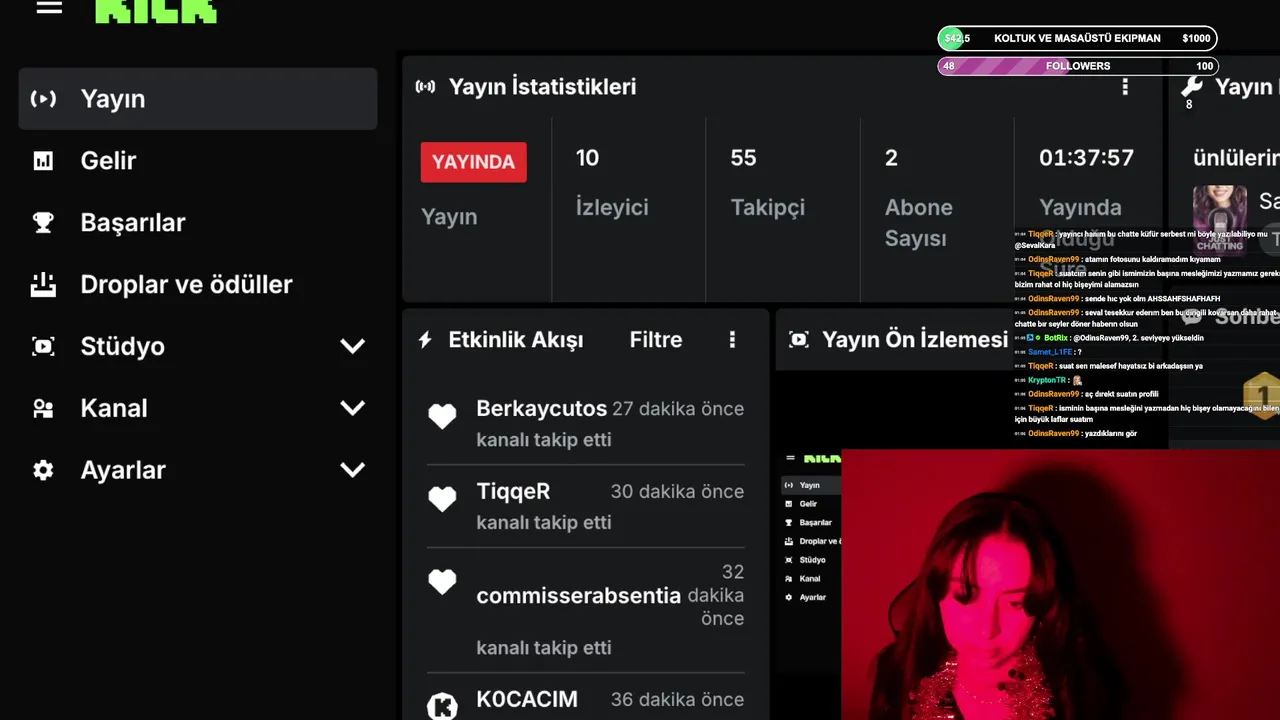This screenshot has height=720, width=1280.
Task: Click the Kick logo
Action: (156, 10)
